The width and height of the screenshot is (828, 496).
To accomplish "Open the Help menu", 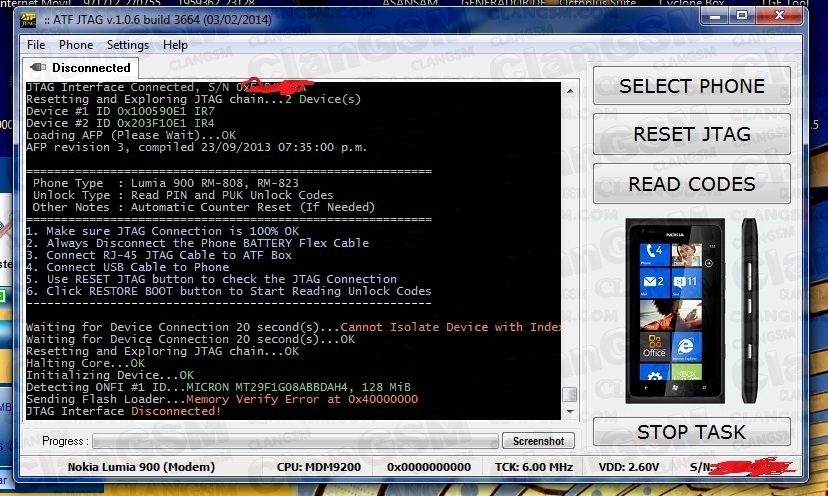I will tap(175, 45).
